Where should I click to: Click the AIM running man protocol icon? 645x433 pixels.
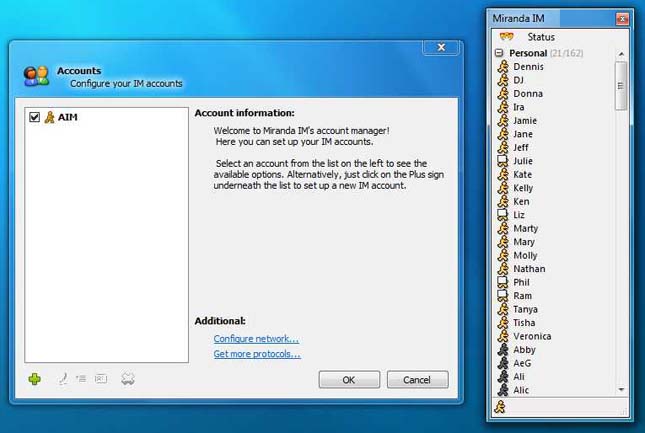tap(49, 117)
